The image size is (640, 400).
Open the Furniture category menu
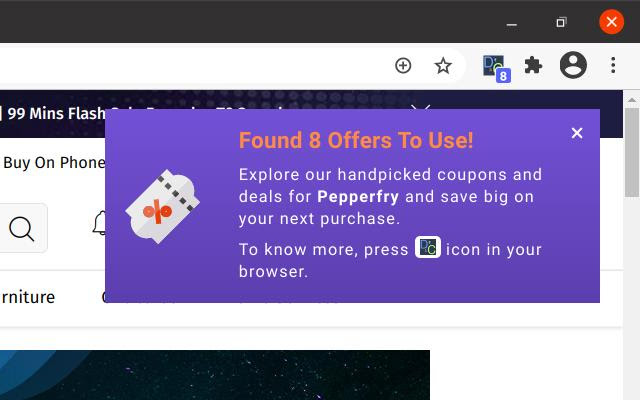pos(27,297)
